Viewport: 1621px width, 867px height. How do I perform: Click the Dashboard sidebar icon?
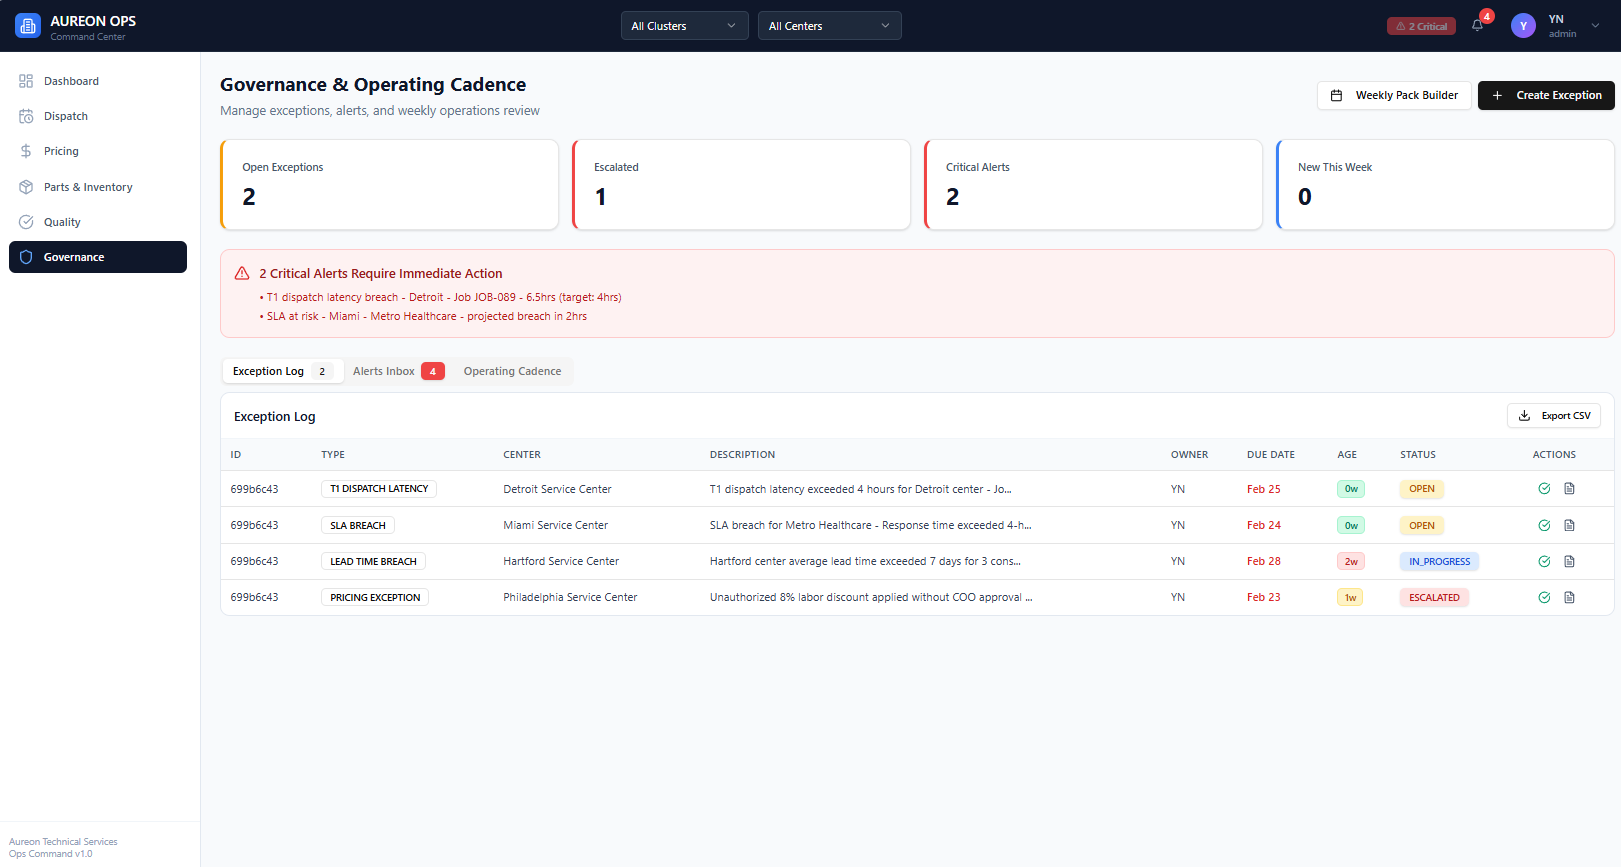(x=26, y=81)
